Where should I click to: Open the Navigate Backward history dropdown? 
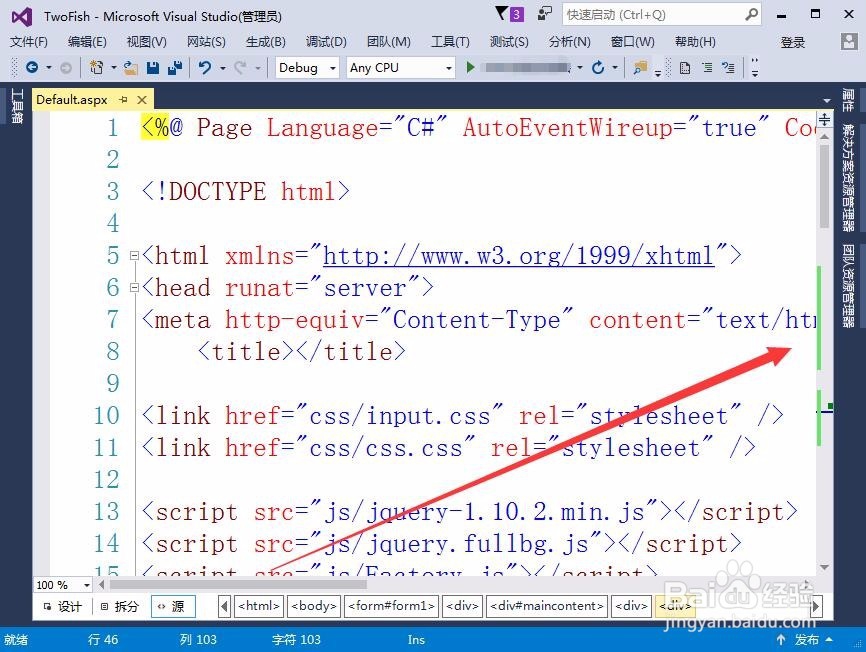point(49,68)
